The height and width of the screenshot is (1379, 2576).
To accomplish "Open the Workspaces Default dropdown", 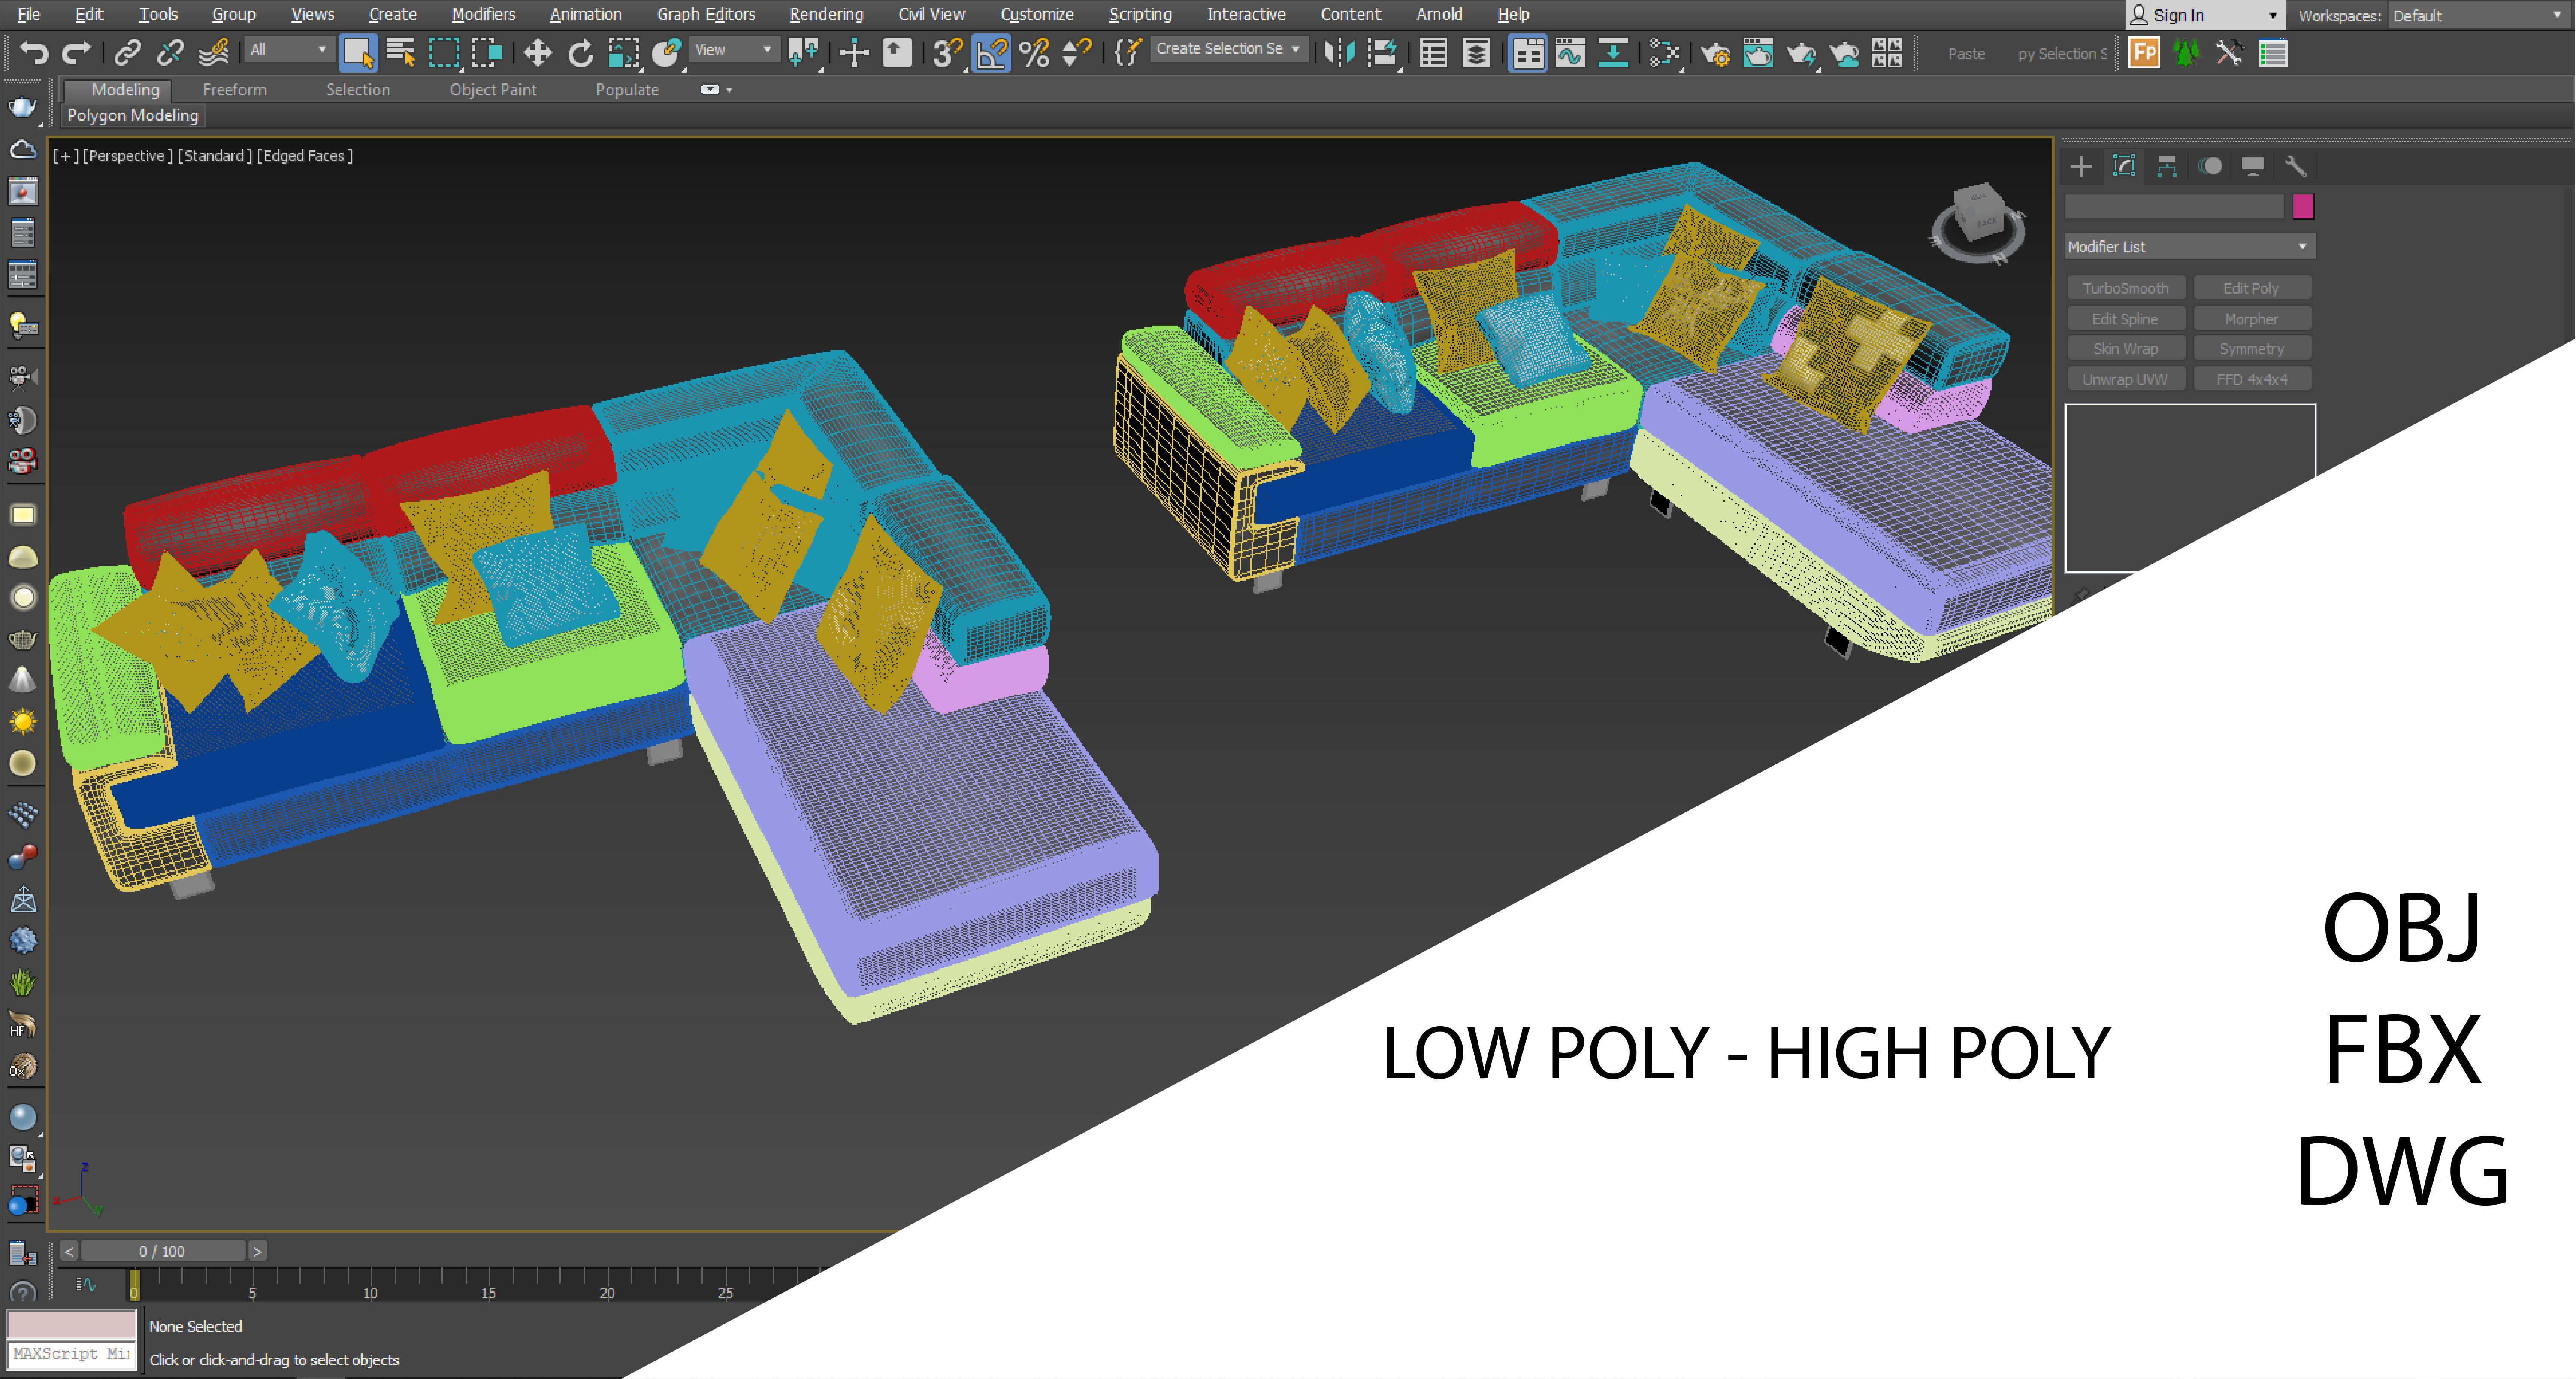I will click(x=2478, y=15).
